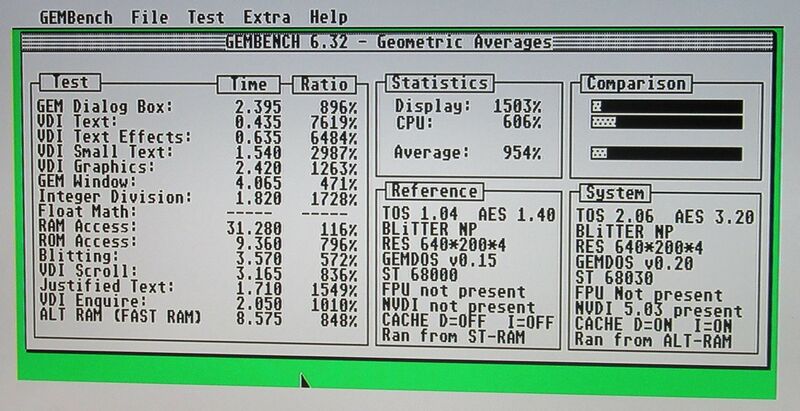Viewport: 800px width, 411px height.
Task: Select the GEM Window test row
Action: [x=197, y=182]
